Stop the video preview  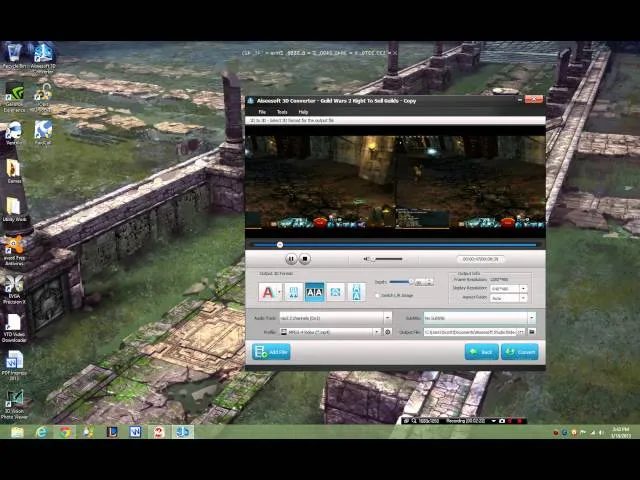coord(305,259)
